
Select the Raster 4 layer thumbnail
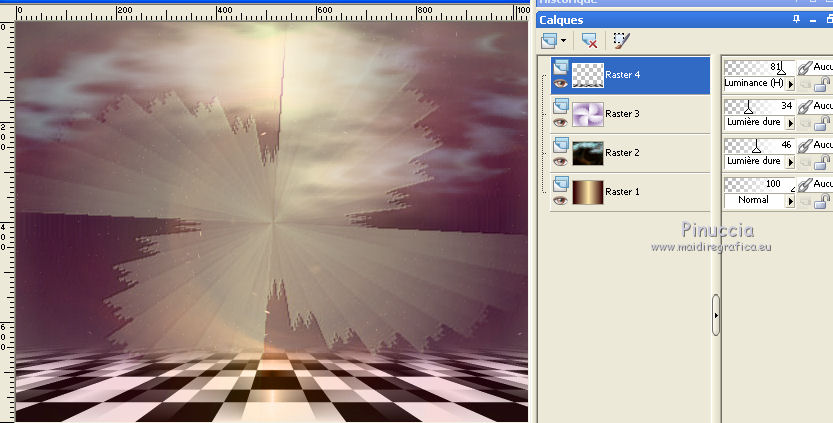588,75
